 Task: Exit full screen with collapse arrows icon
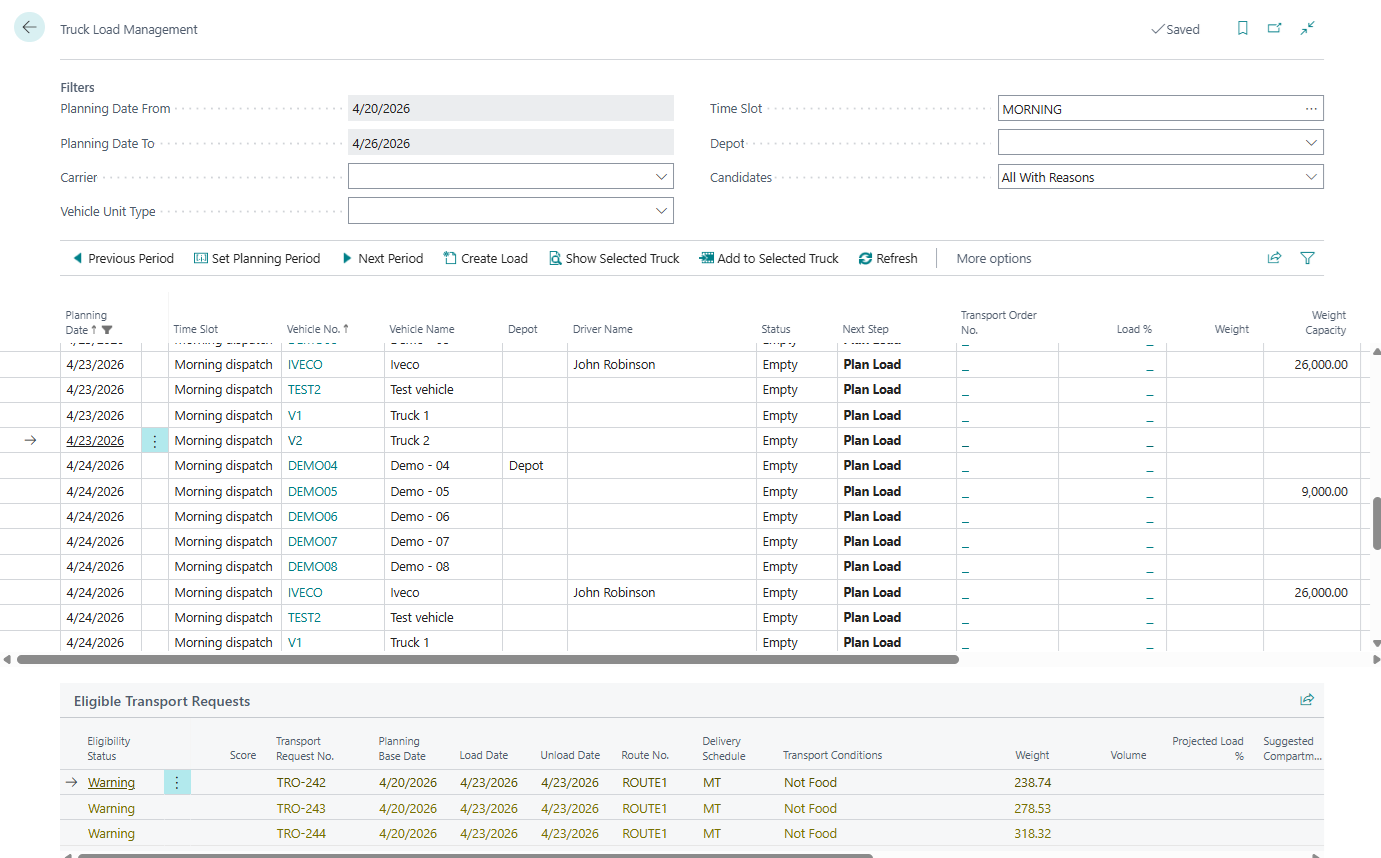coord(1308,28)
